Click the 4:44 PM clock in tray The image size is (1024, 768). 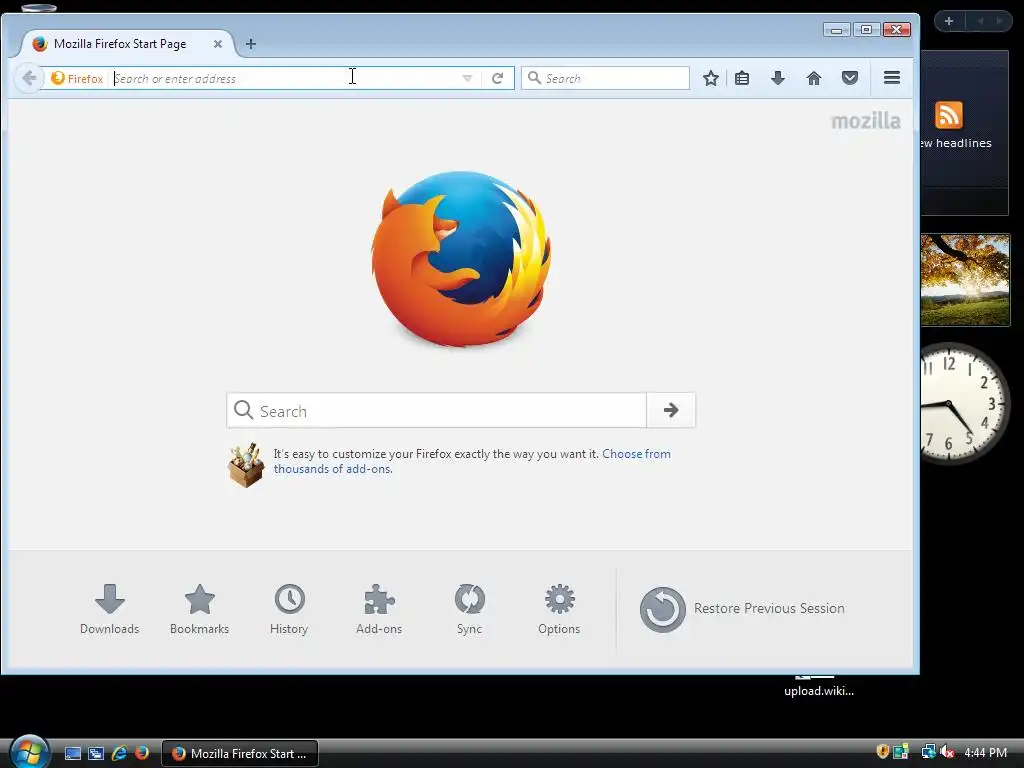(985, 752)
